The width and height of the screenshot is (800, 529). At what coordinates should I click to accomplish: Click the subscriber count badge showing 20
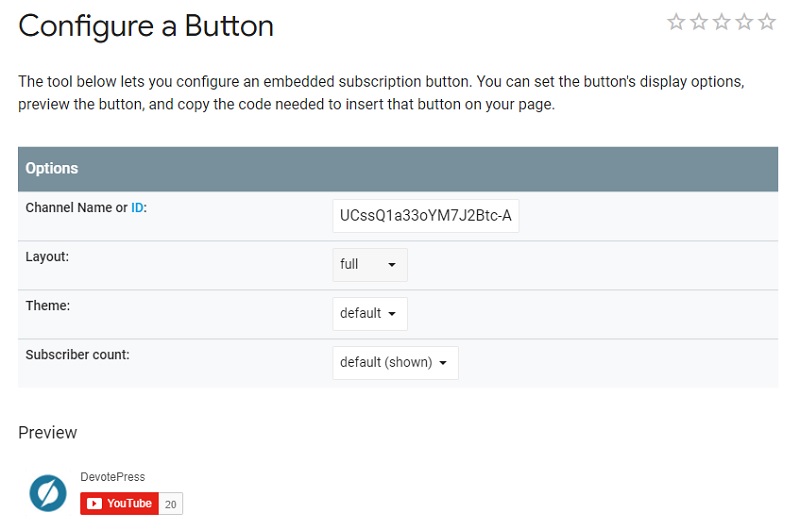(x=171, y=504)
